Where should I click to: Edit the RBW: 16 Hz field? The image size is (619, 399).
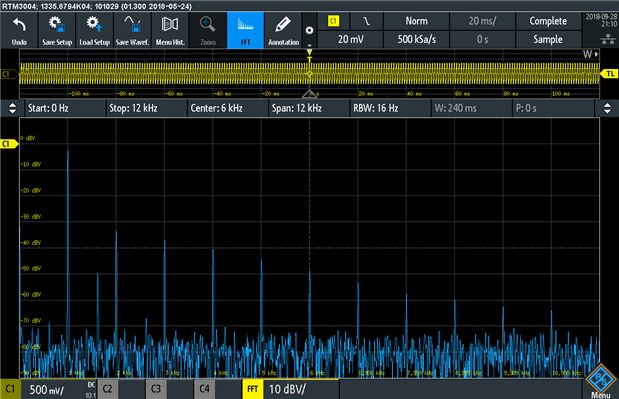tap(390, 108)
